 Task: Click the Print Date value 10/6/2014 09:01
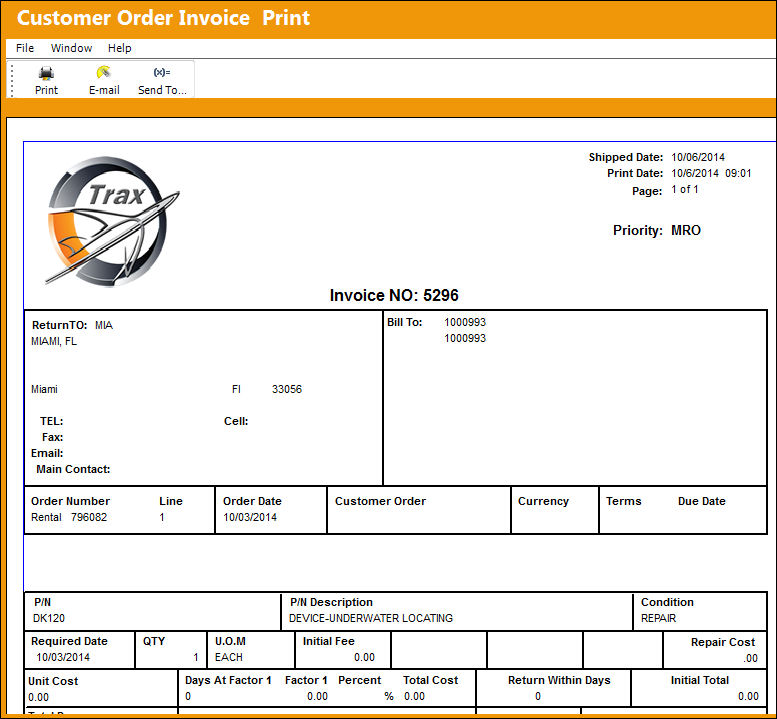tap(711, 173)
